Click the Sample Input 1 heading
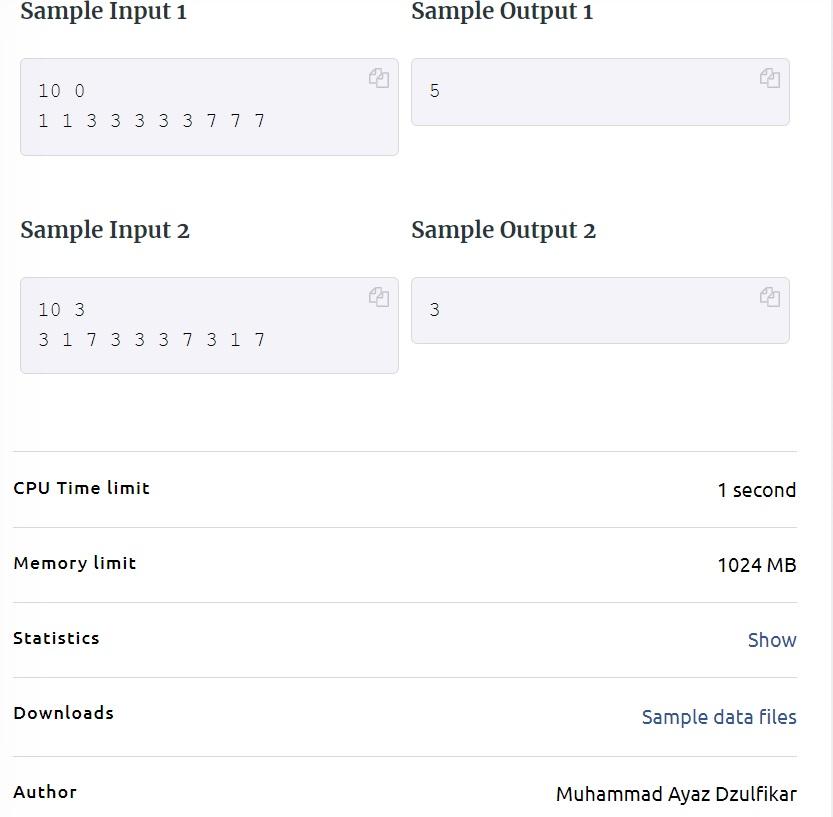Screen dimensions: 833x817 [104, 12]
